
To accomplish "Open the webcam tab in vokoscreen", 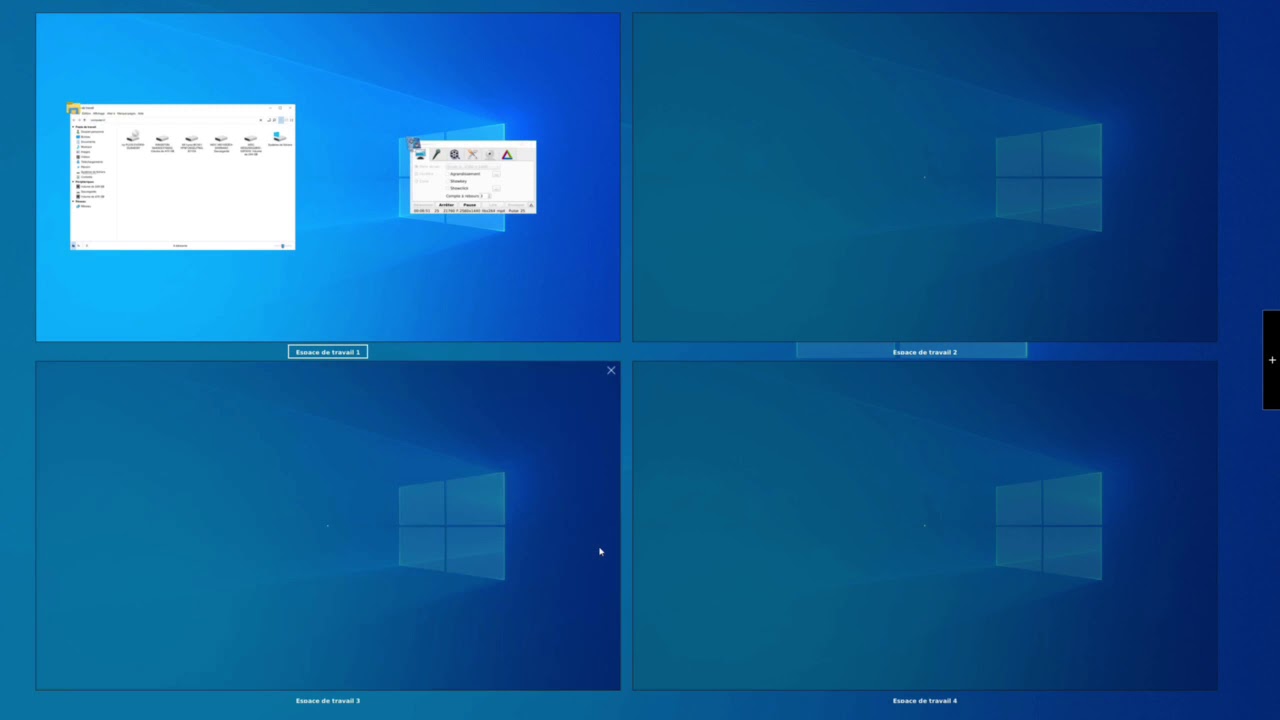I will click(x=489, y=155).
